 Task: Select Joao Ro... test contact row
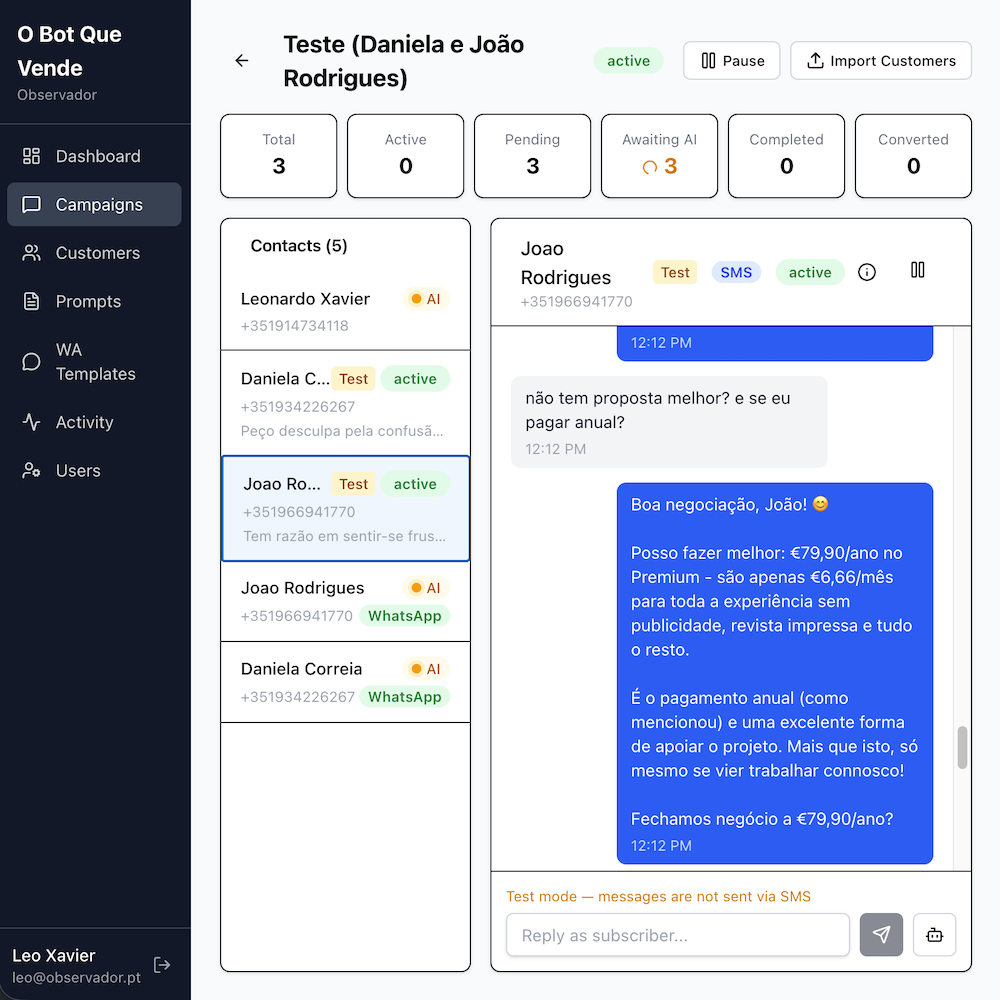click(346, 508)
